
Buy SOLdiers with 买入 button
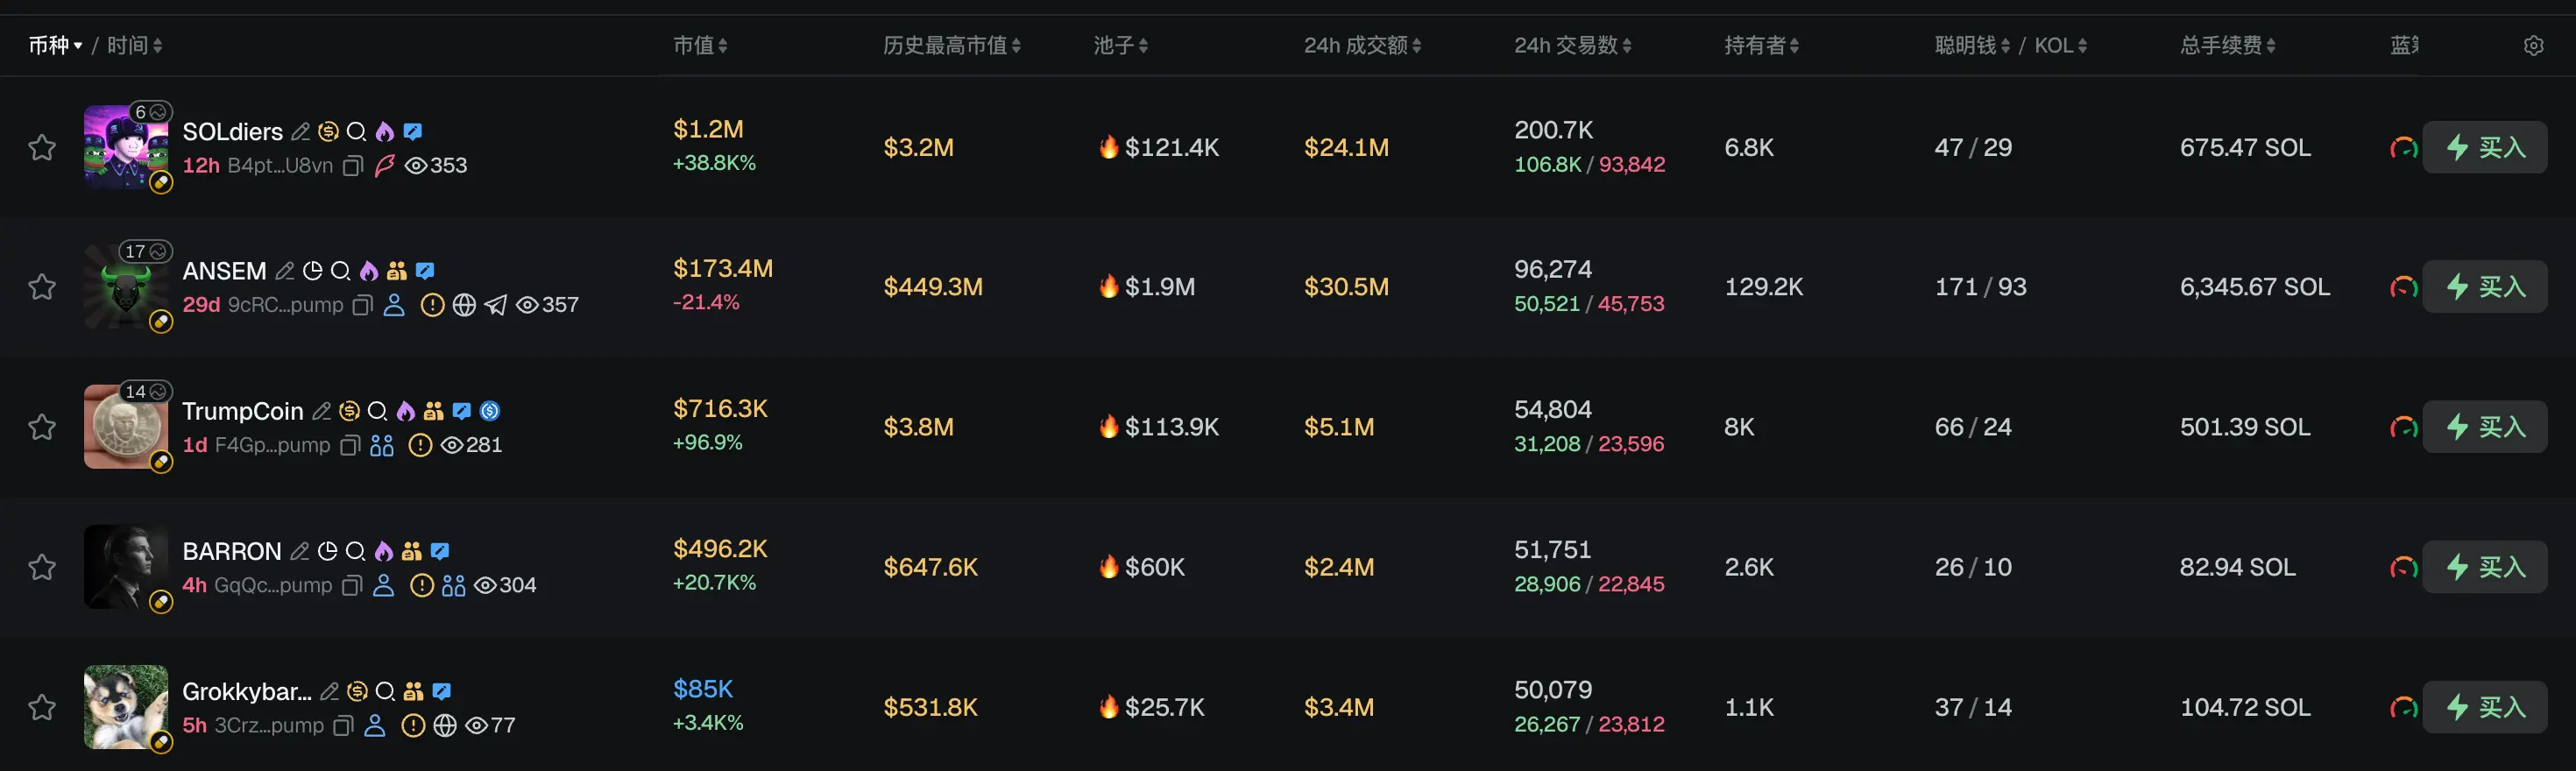coord(2485,148)
